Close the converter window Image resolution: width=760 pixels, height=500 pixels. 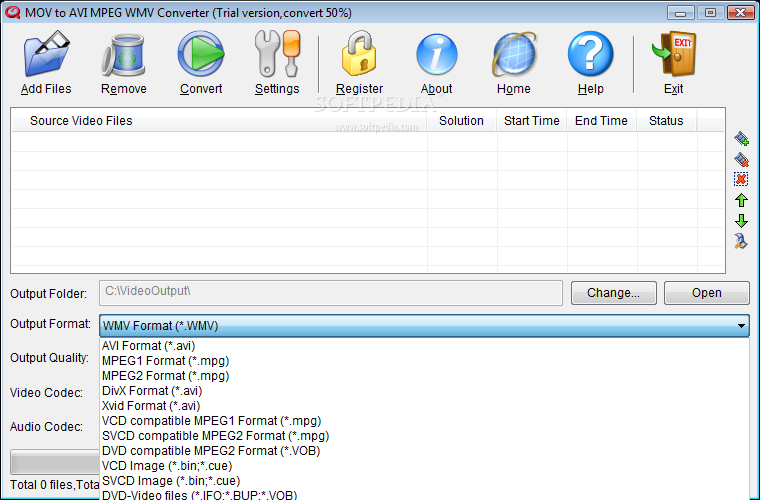coord(741,13)
